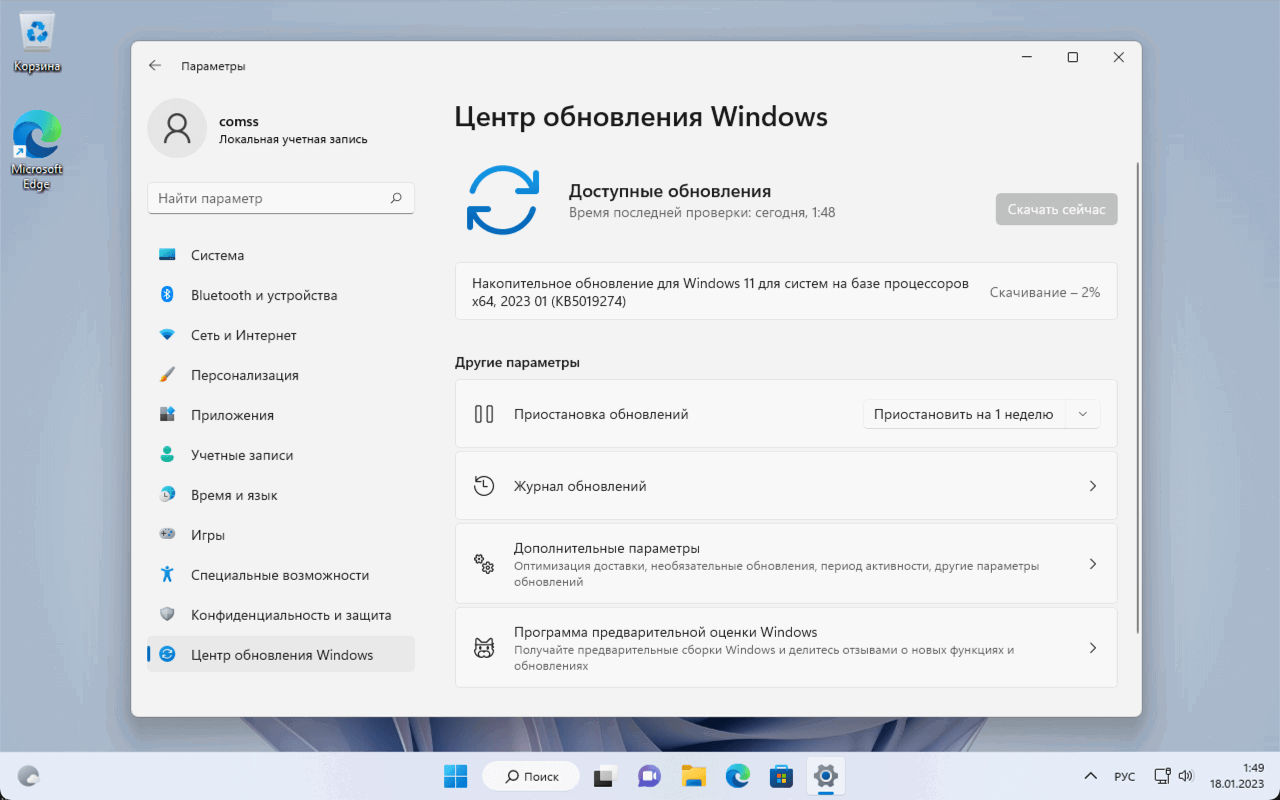Open the Приложения section
The height and width of the screenshot is (800, 1280).
tap(280, 415)
